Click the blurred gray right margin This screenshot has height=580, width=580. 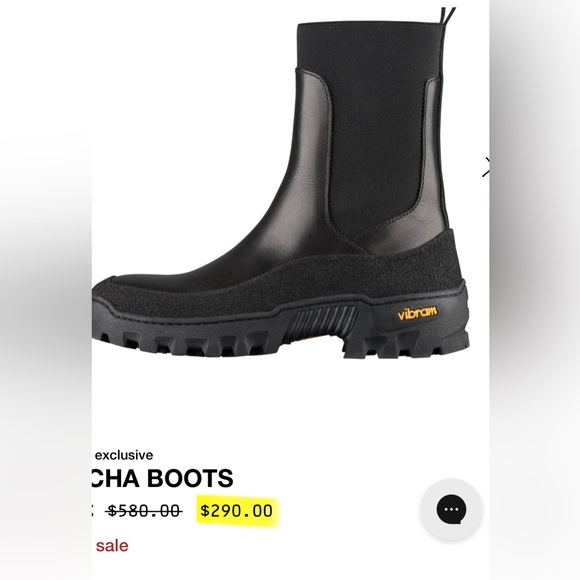[535, 290]
